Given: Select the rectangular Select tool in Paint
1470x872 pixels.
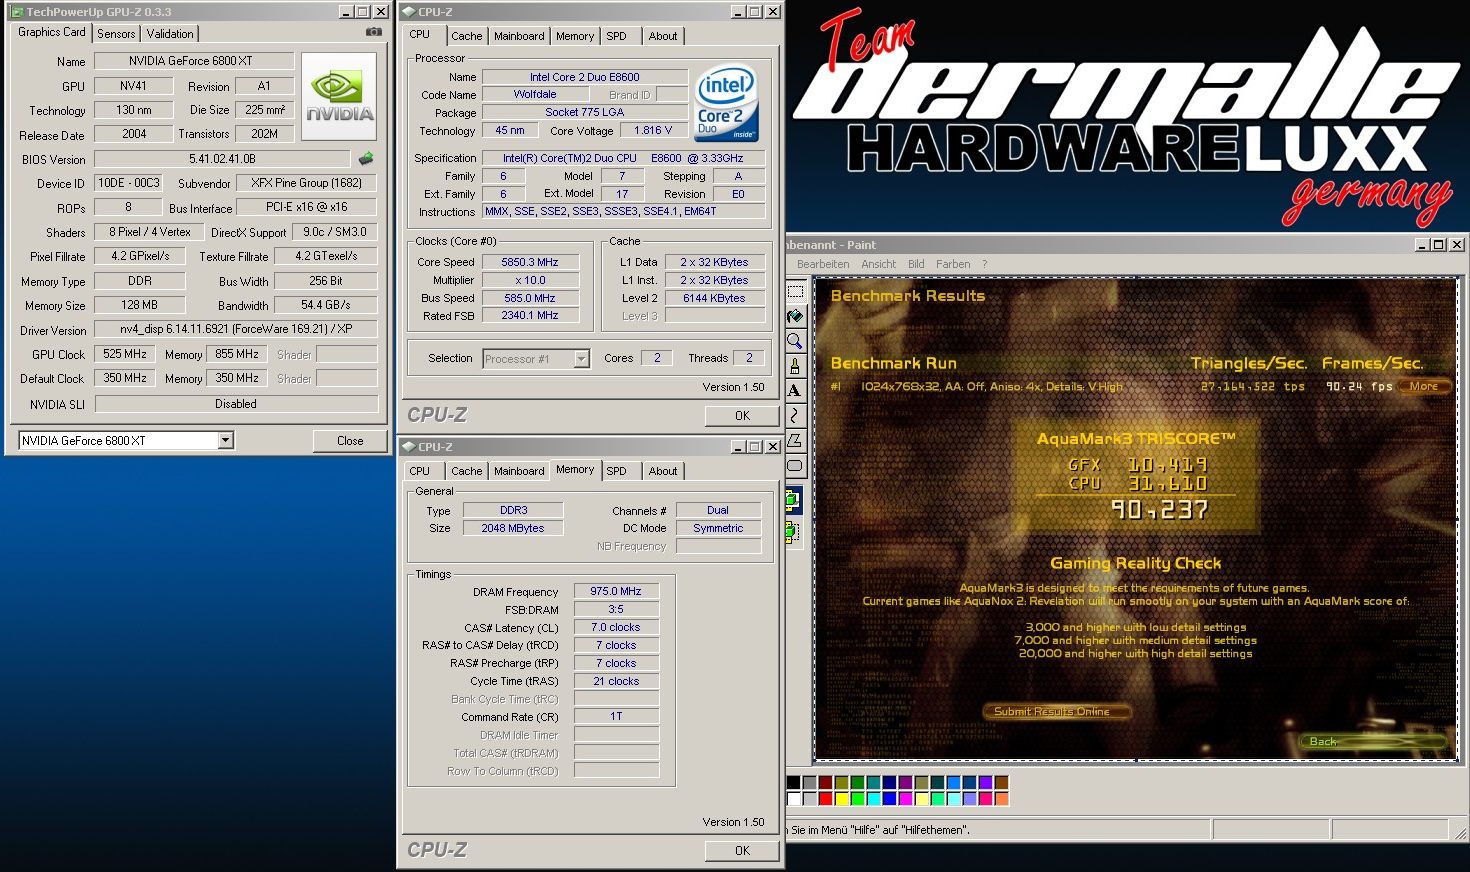Looking at the screenshot, I should pos(795,291).
